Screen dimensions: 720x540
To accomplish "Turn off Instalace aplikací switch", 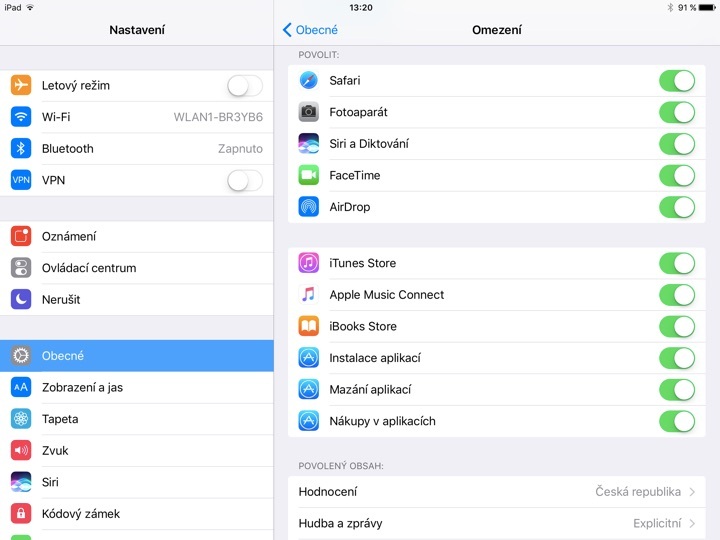I will pyautogui.click(x=677, y=359).
